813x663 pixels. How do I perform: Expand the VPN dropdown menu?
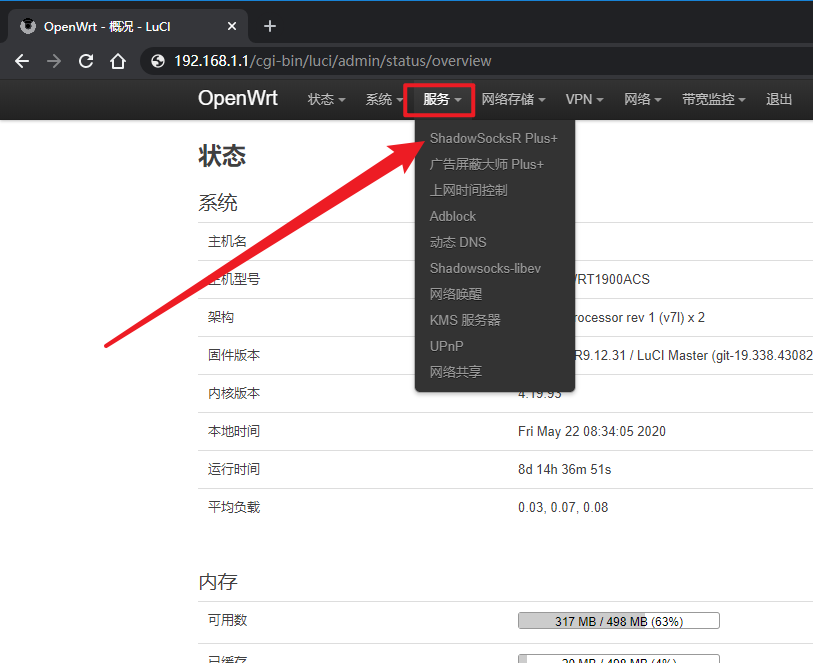click(x=584, y=99)
